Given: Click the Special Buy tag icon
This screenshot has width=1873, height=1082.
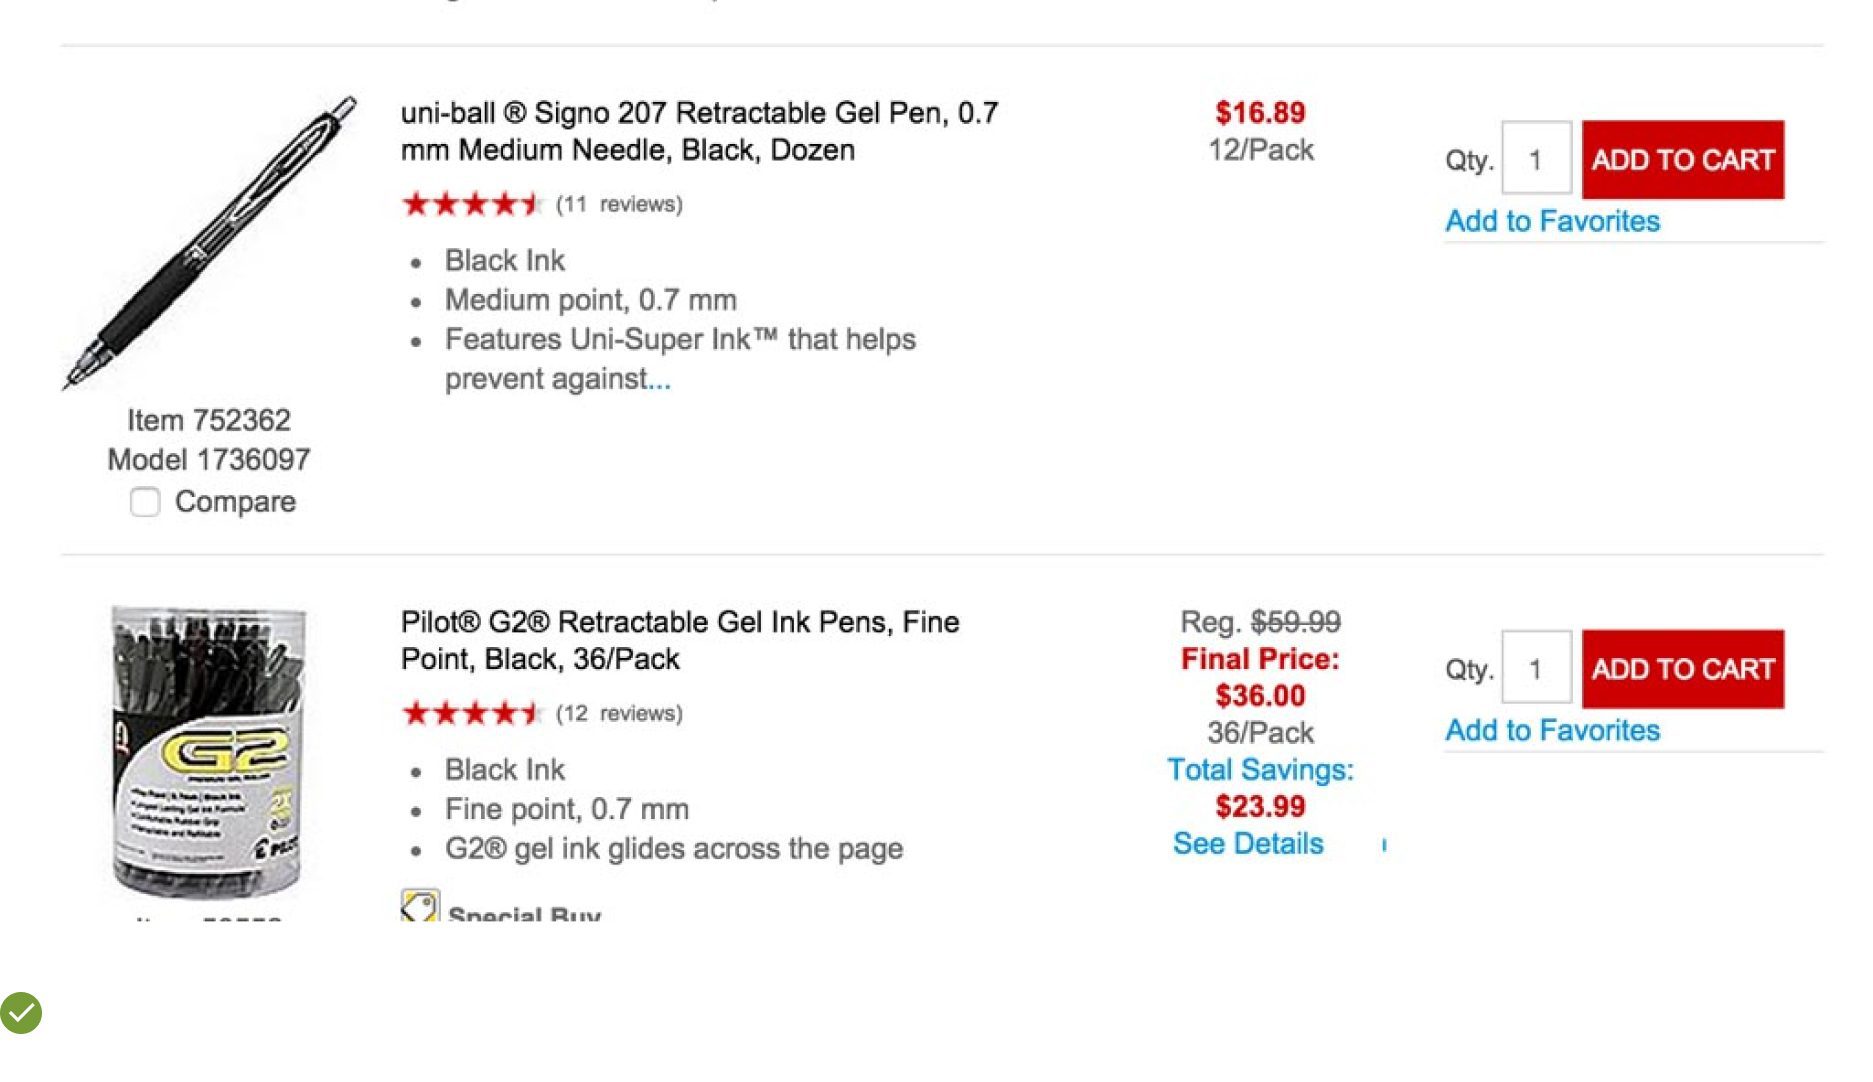Looking at the screenshot, I should coord(420,906).
